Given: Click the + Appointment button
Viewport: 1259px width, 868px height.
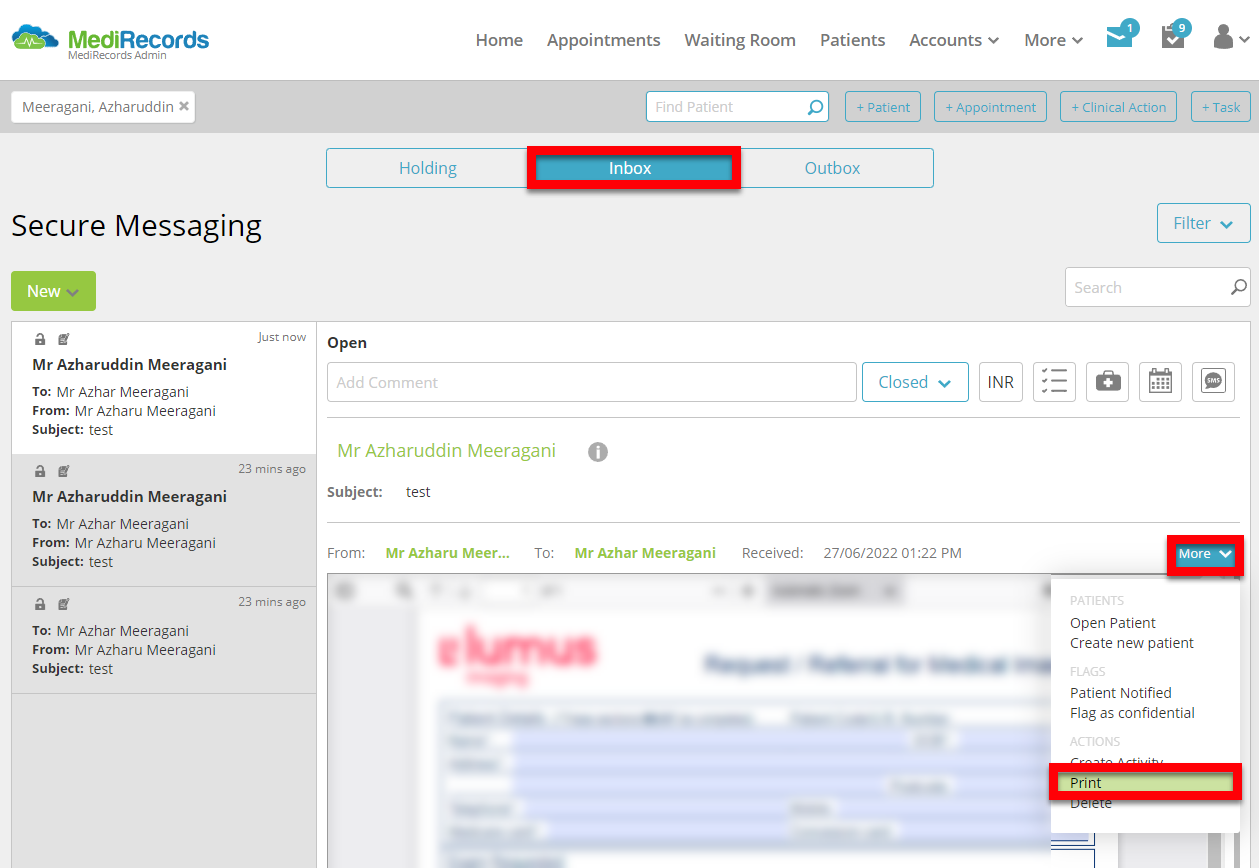Looking at the screenshot, I should tap(990, 107).
